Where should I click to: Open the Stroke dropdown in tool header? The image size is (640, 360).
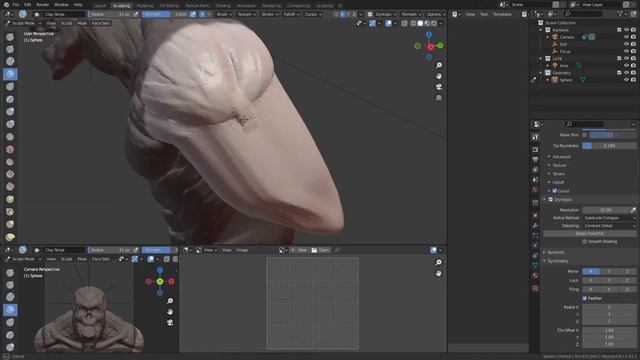(x=269, y=14)
